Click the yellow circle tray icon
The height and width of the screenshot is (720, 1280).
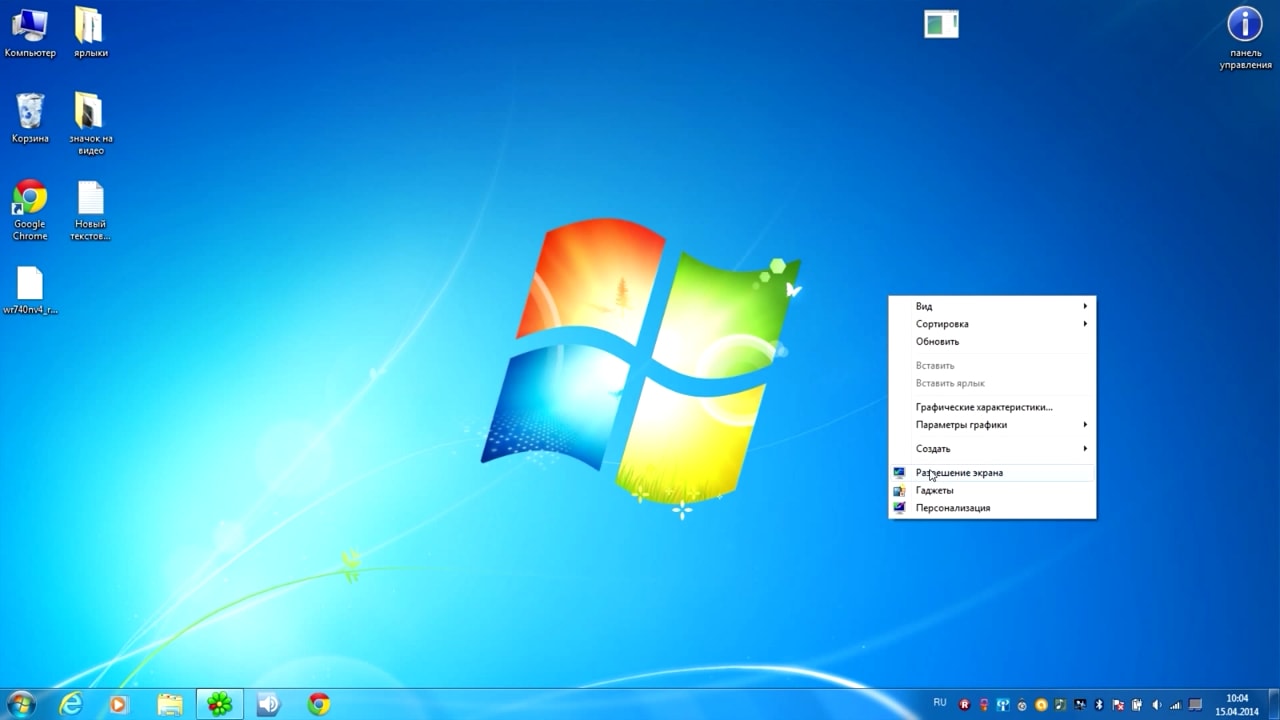1041,704
